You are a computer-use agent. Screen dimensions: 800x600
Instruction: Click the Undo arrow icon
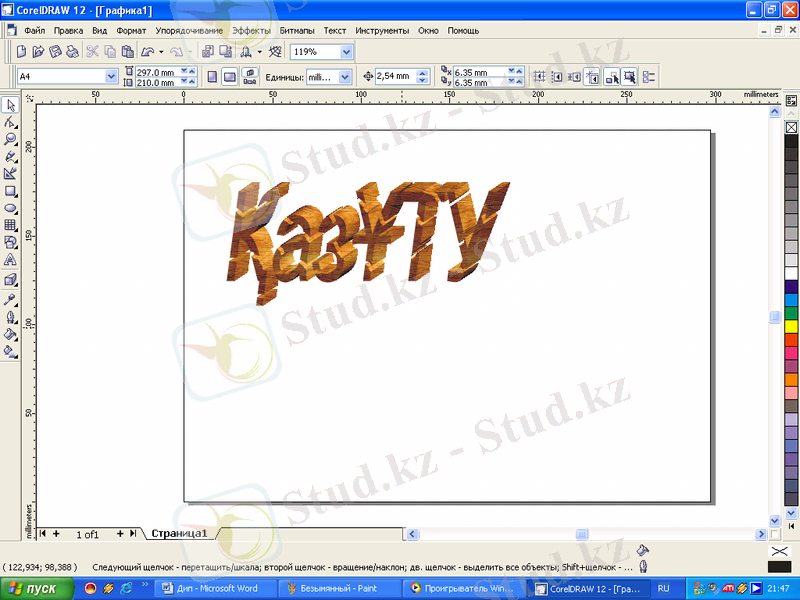tap(148, 52)
